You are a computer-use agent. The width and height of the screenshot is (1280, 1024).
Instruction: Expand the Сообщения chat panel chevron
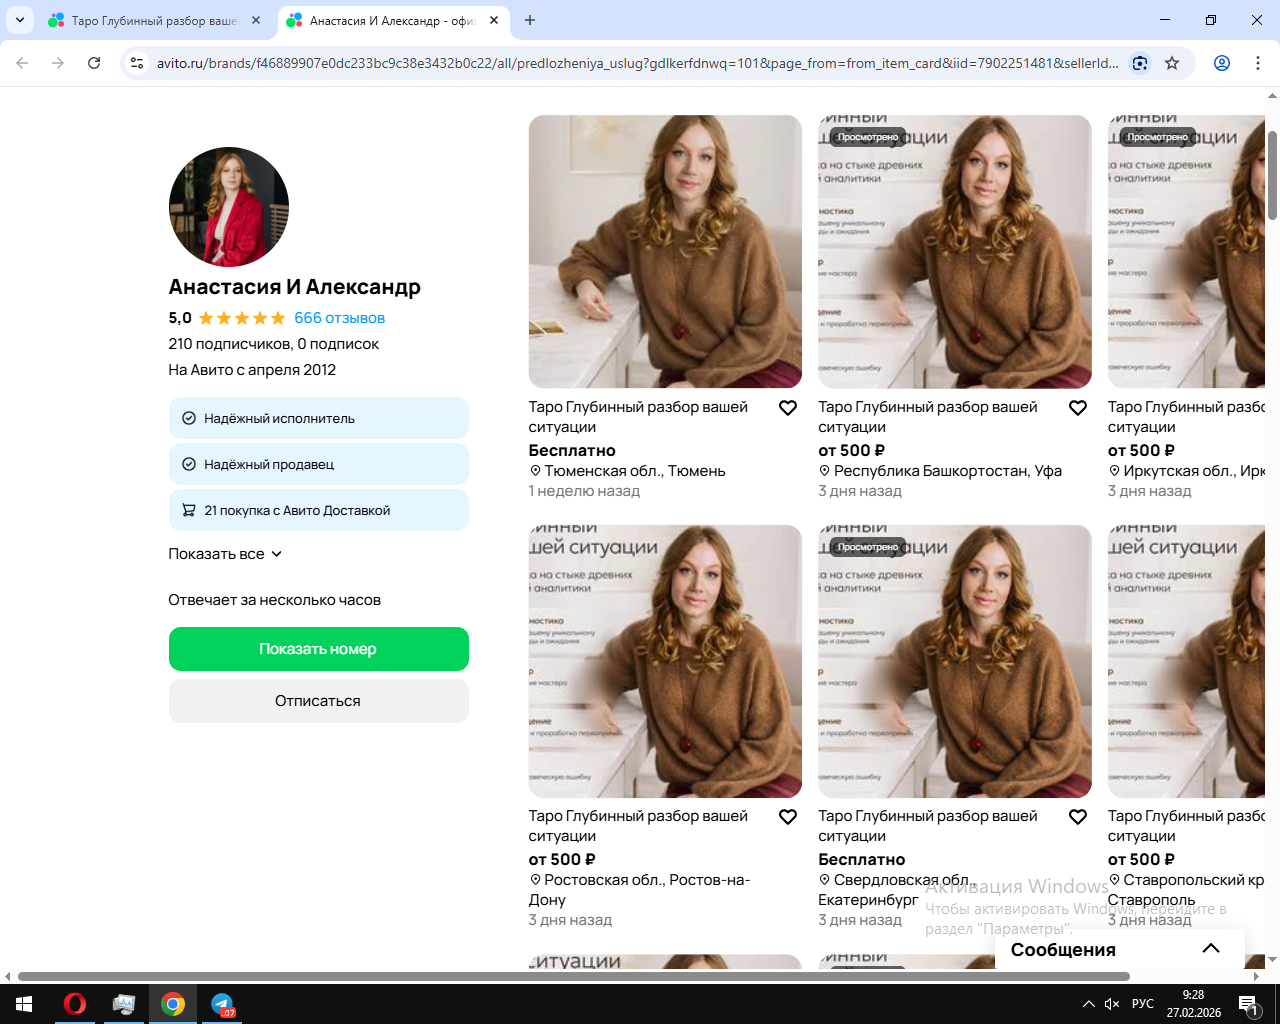(1211, 949)
